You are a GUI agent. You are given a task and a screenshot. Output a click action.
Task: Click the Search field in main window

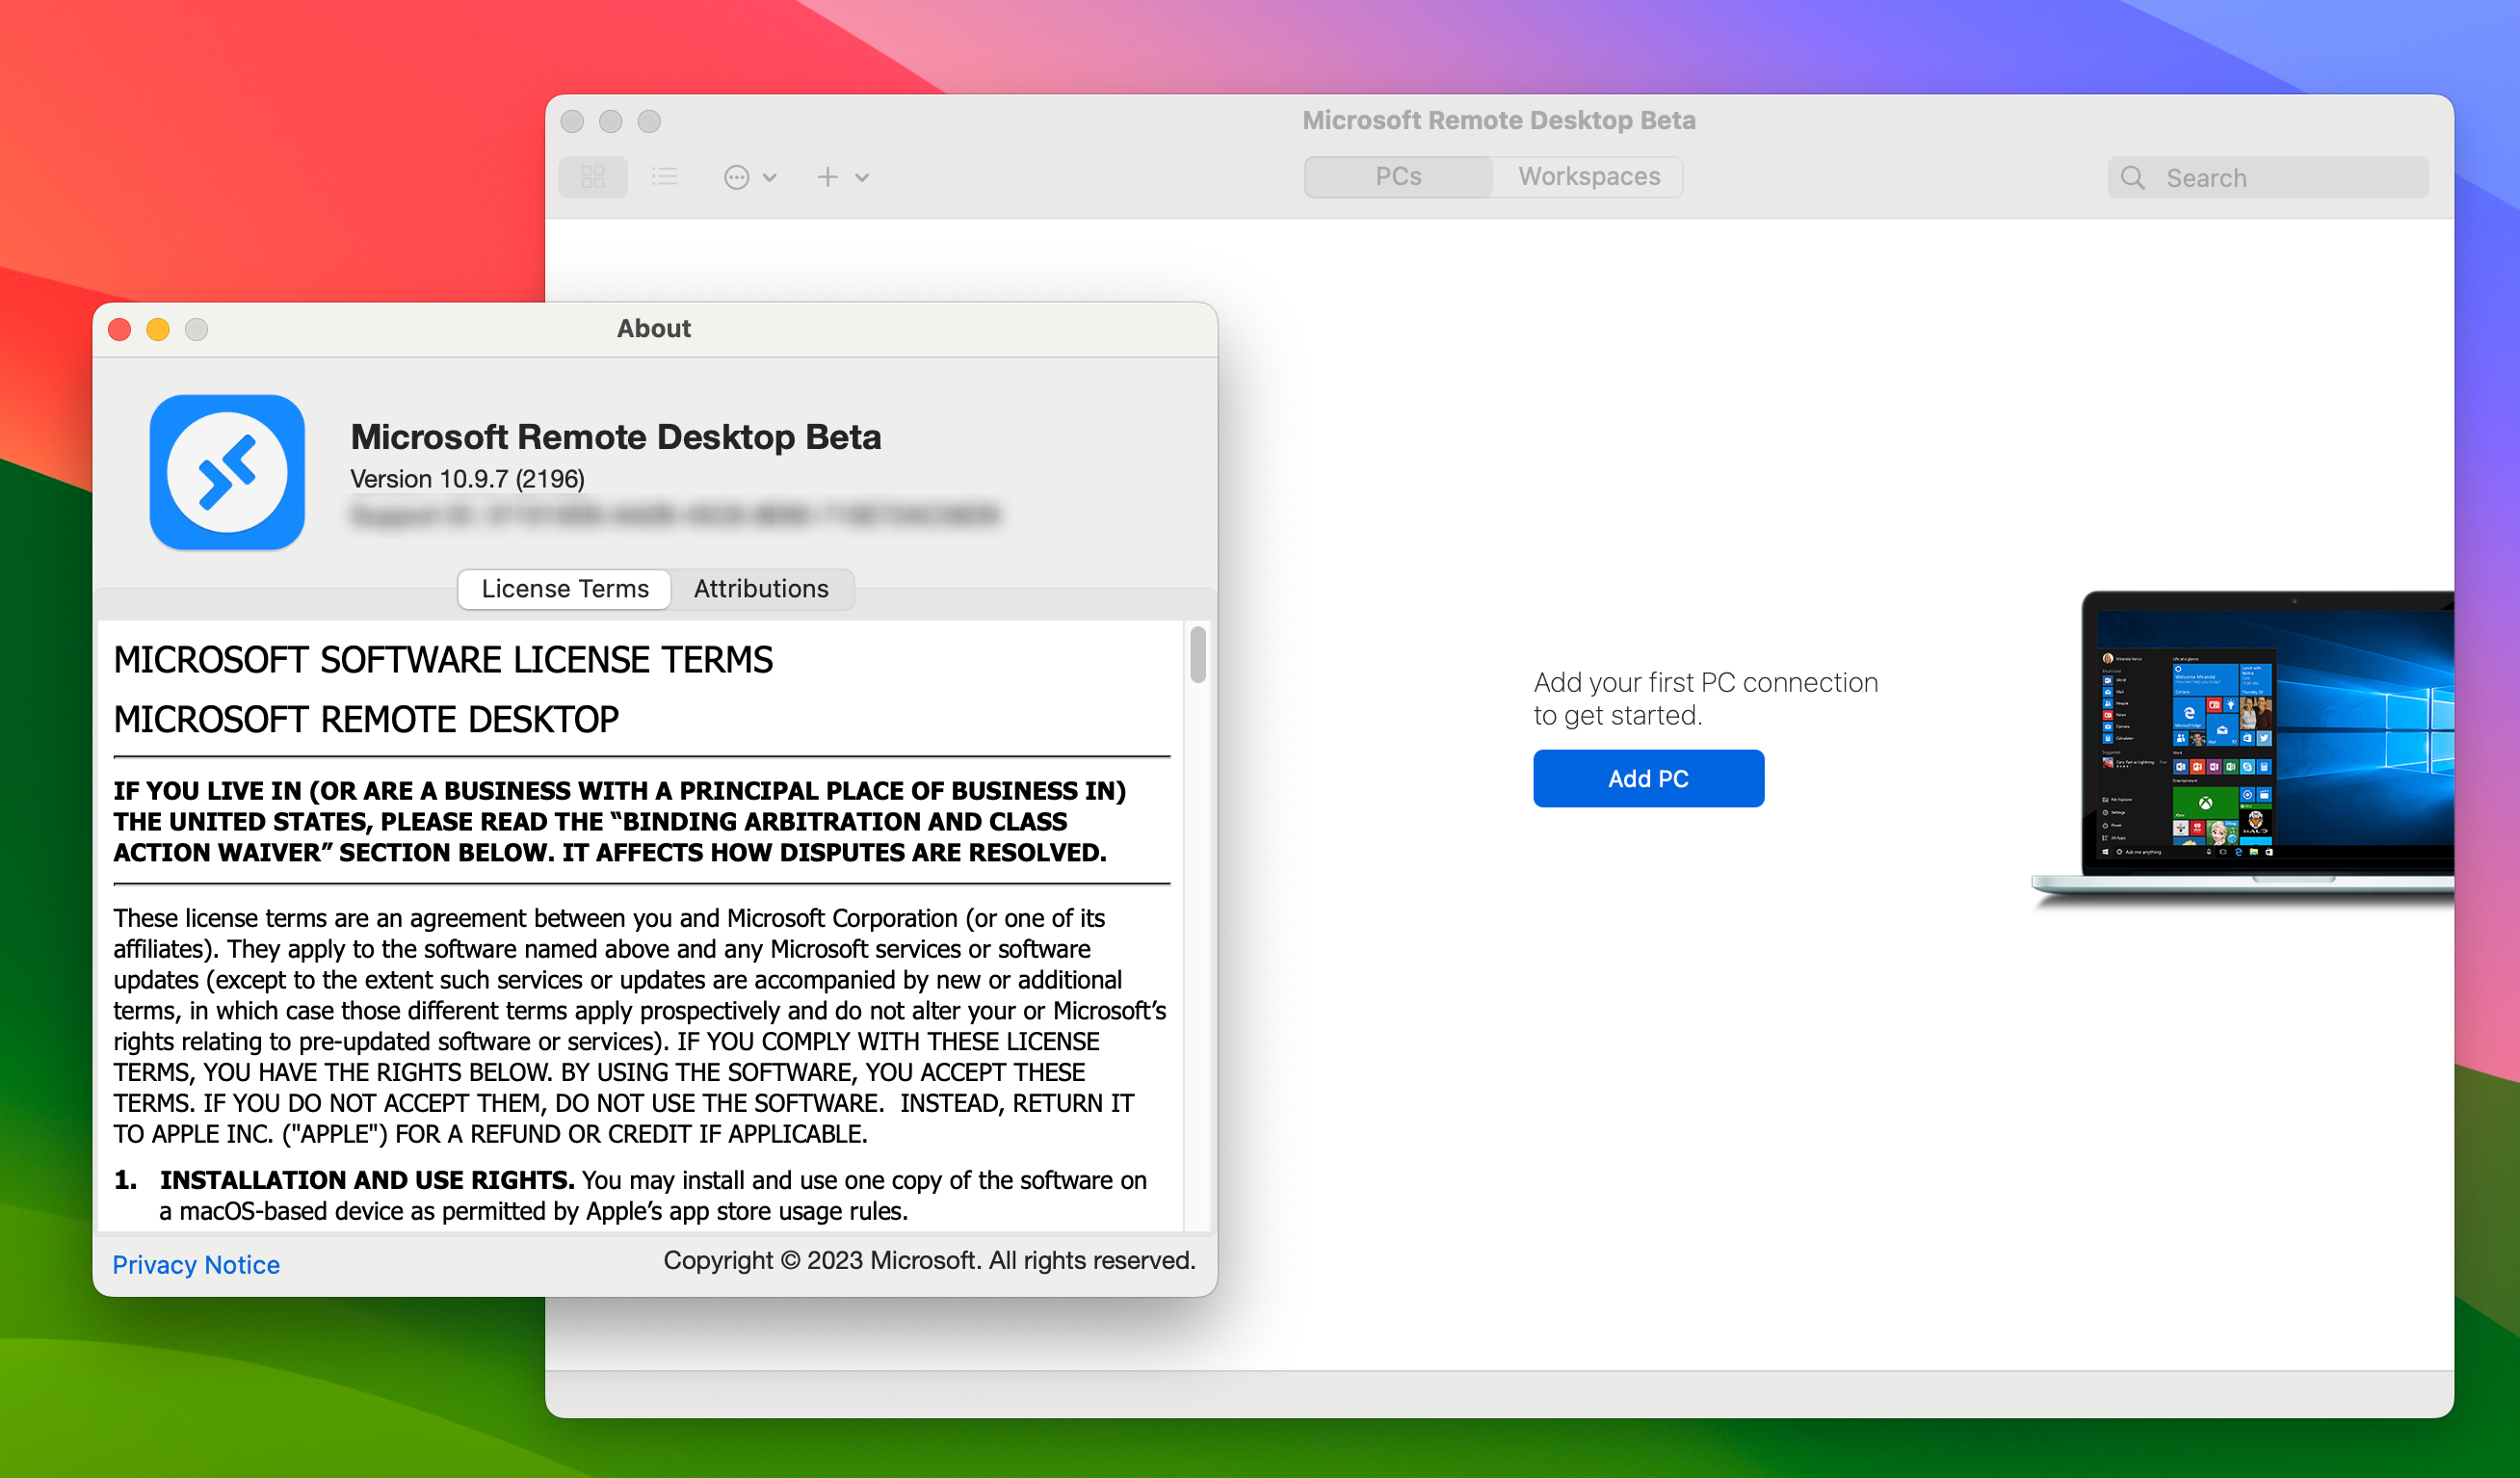tap(2267, 178)
